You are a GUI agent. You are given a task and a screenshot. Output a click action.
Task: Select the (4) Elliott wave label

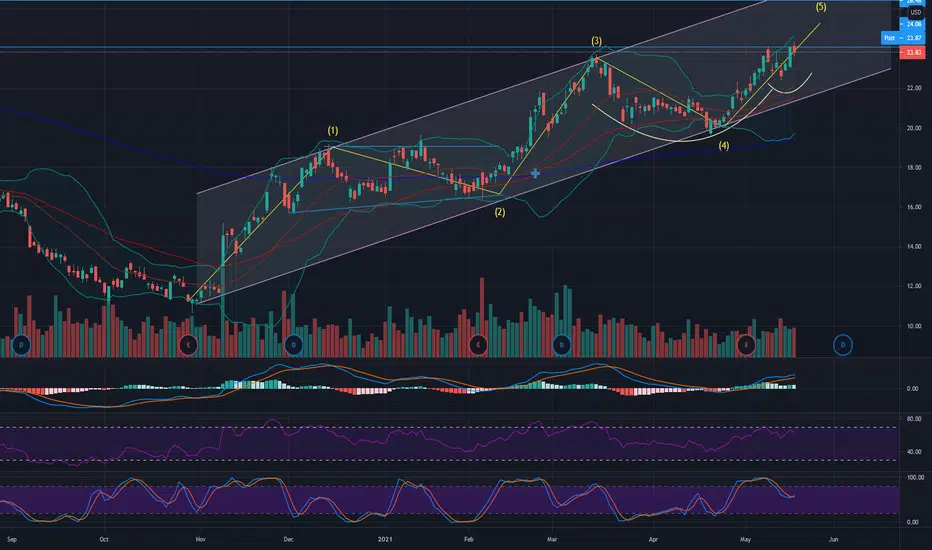click(723, 146)
